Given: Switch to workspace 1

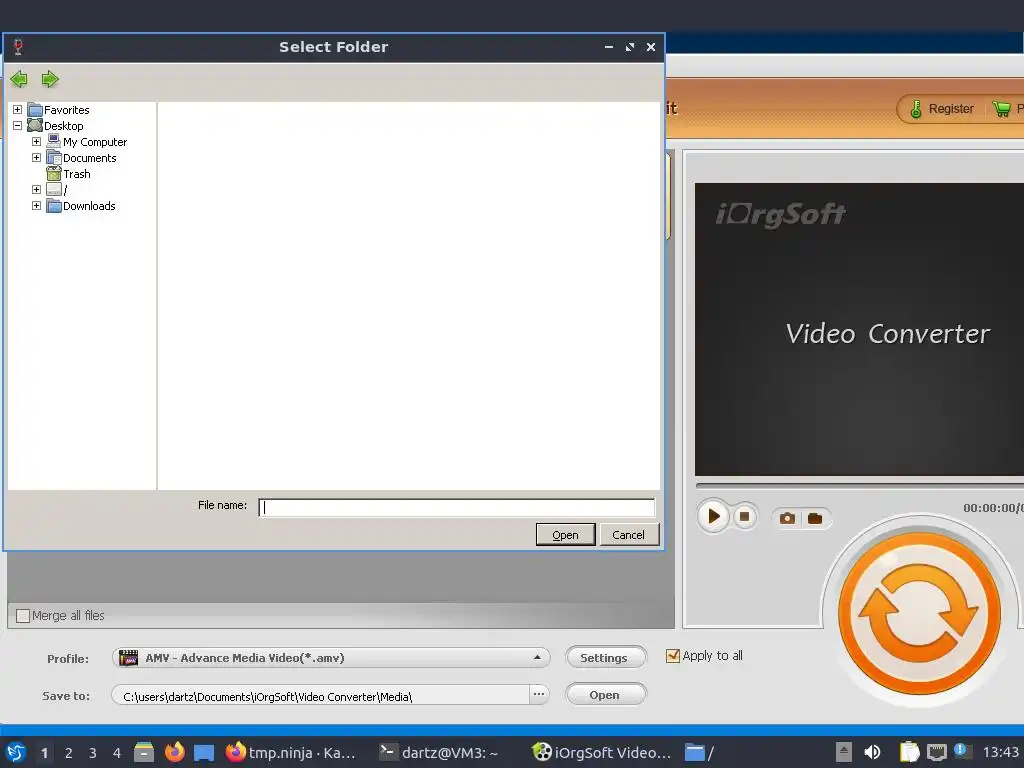Looking at the screenshot, I should pos(44,753).
